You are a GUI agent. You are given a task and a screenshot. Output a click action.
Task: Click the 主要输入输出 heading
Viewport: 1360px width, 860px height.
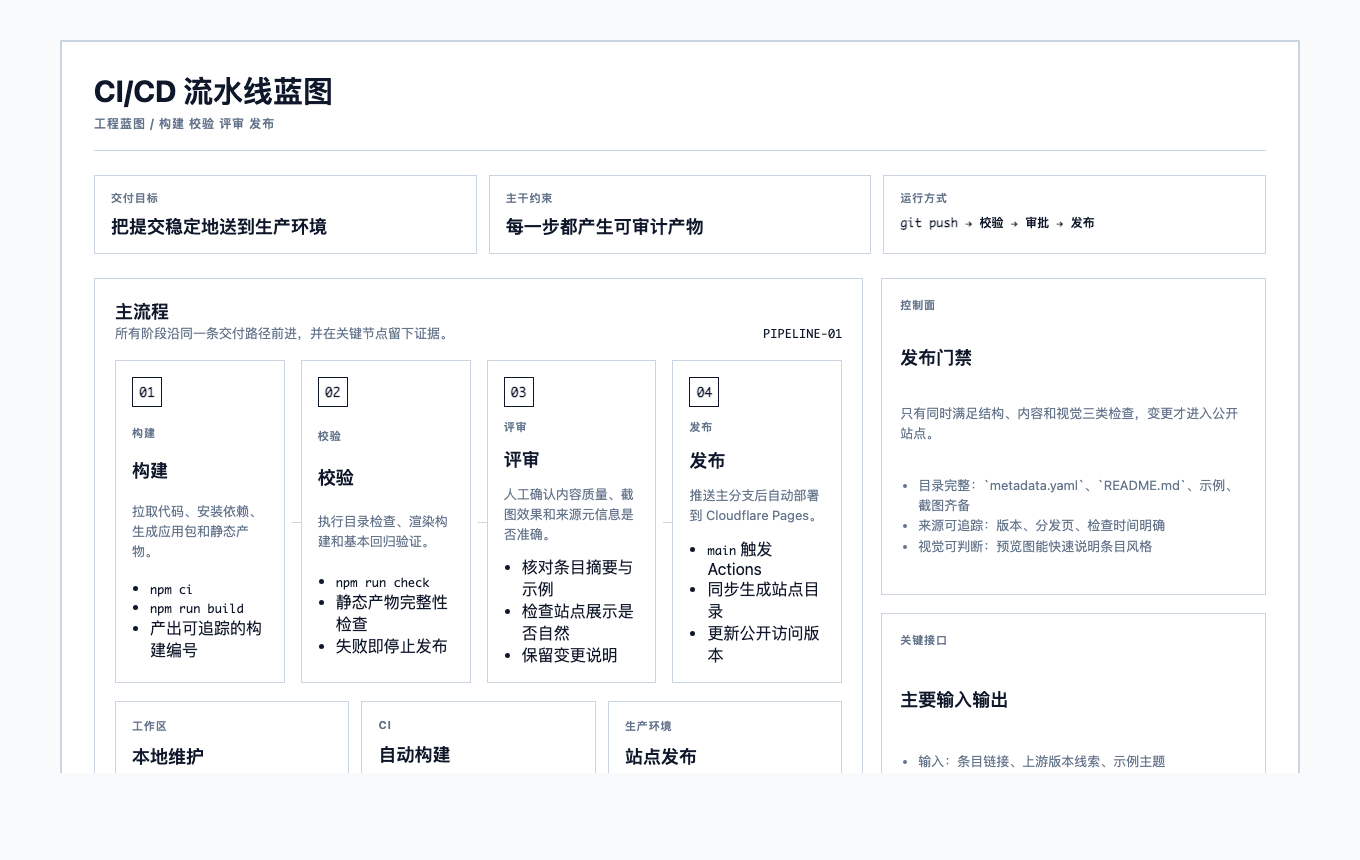pos(954,700)
